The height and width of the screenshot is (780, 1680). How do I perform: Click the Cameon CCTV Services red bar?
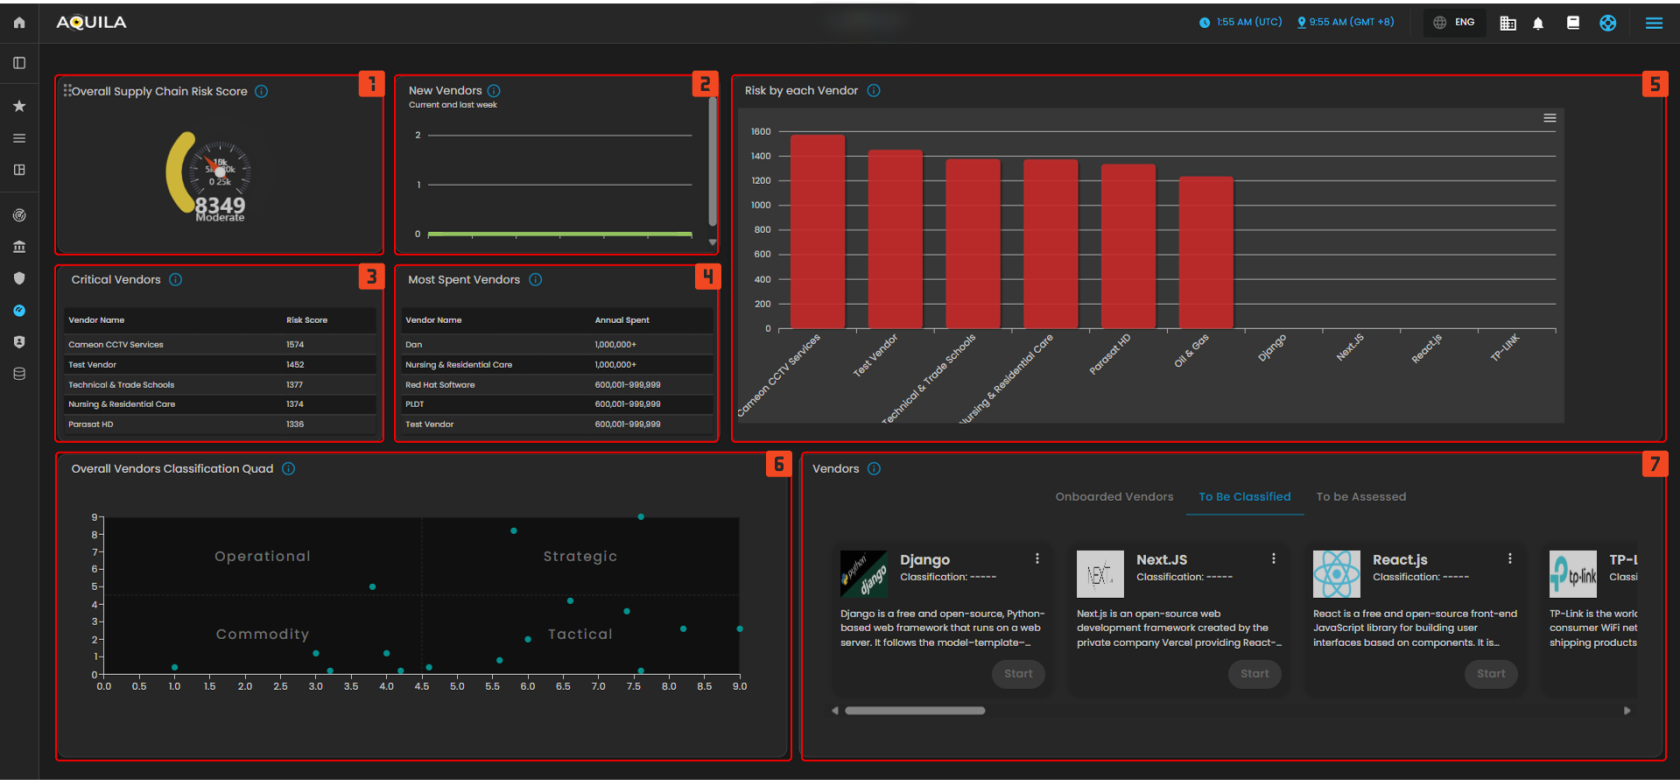click(x=817, y=231)
